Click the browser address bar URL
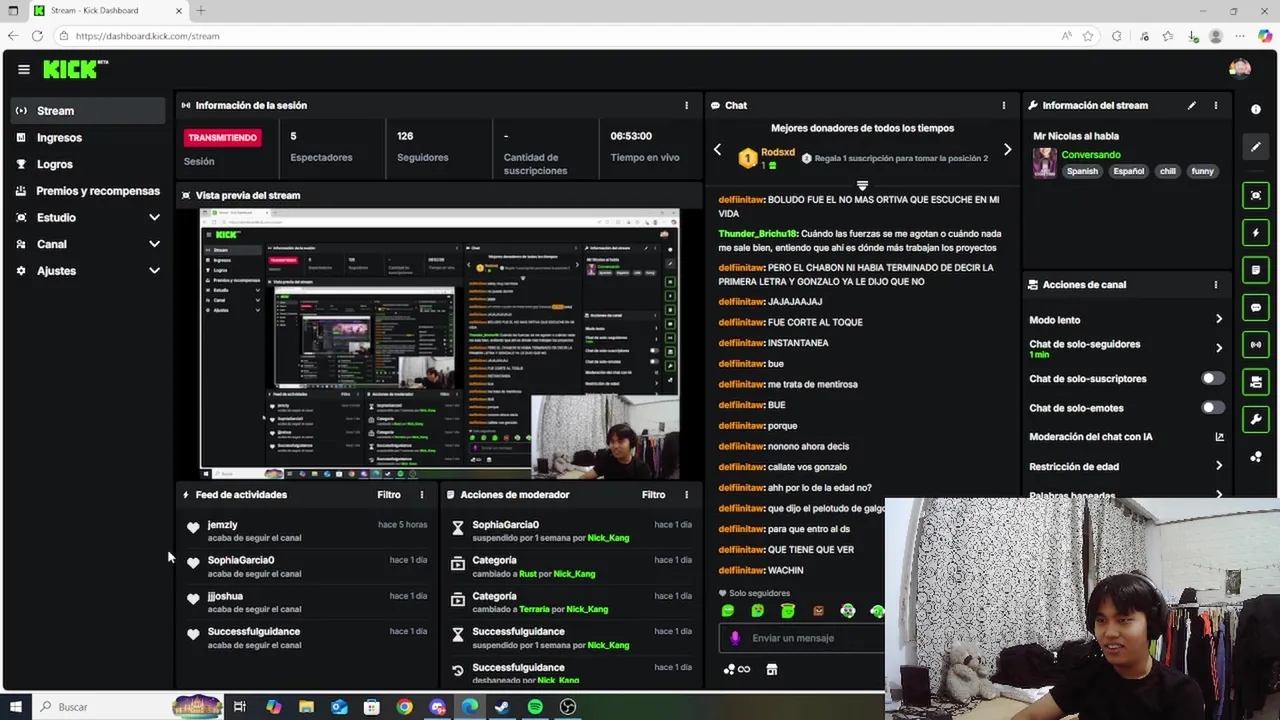Image resolution: width=1280 pixels, height=720 pixels. coord(147,36)
